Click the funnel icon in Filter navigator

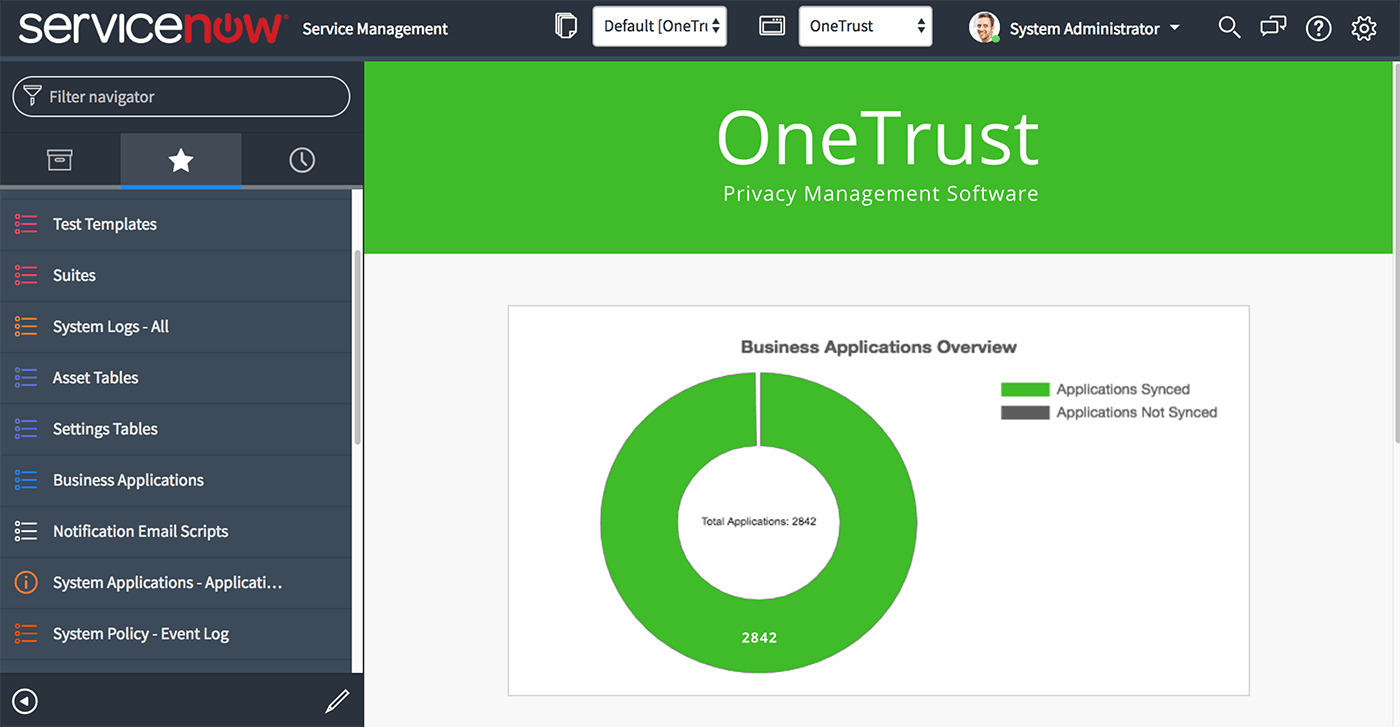coord(33,96)
